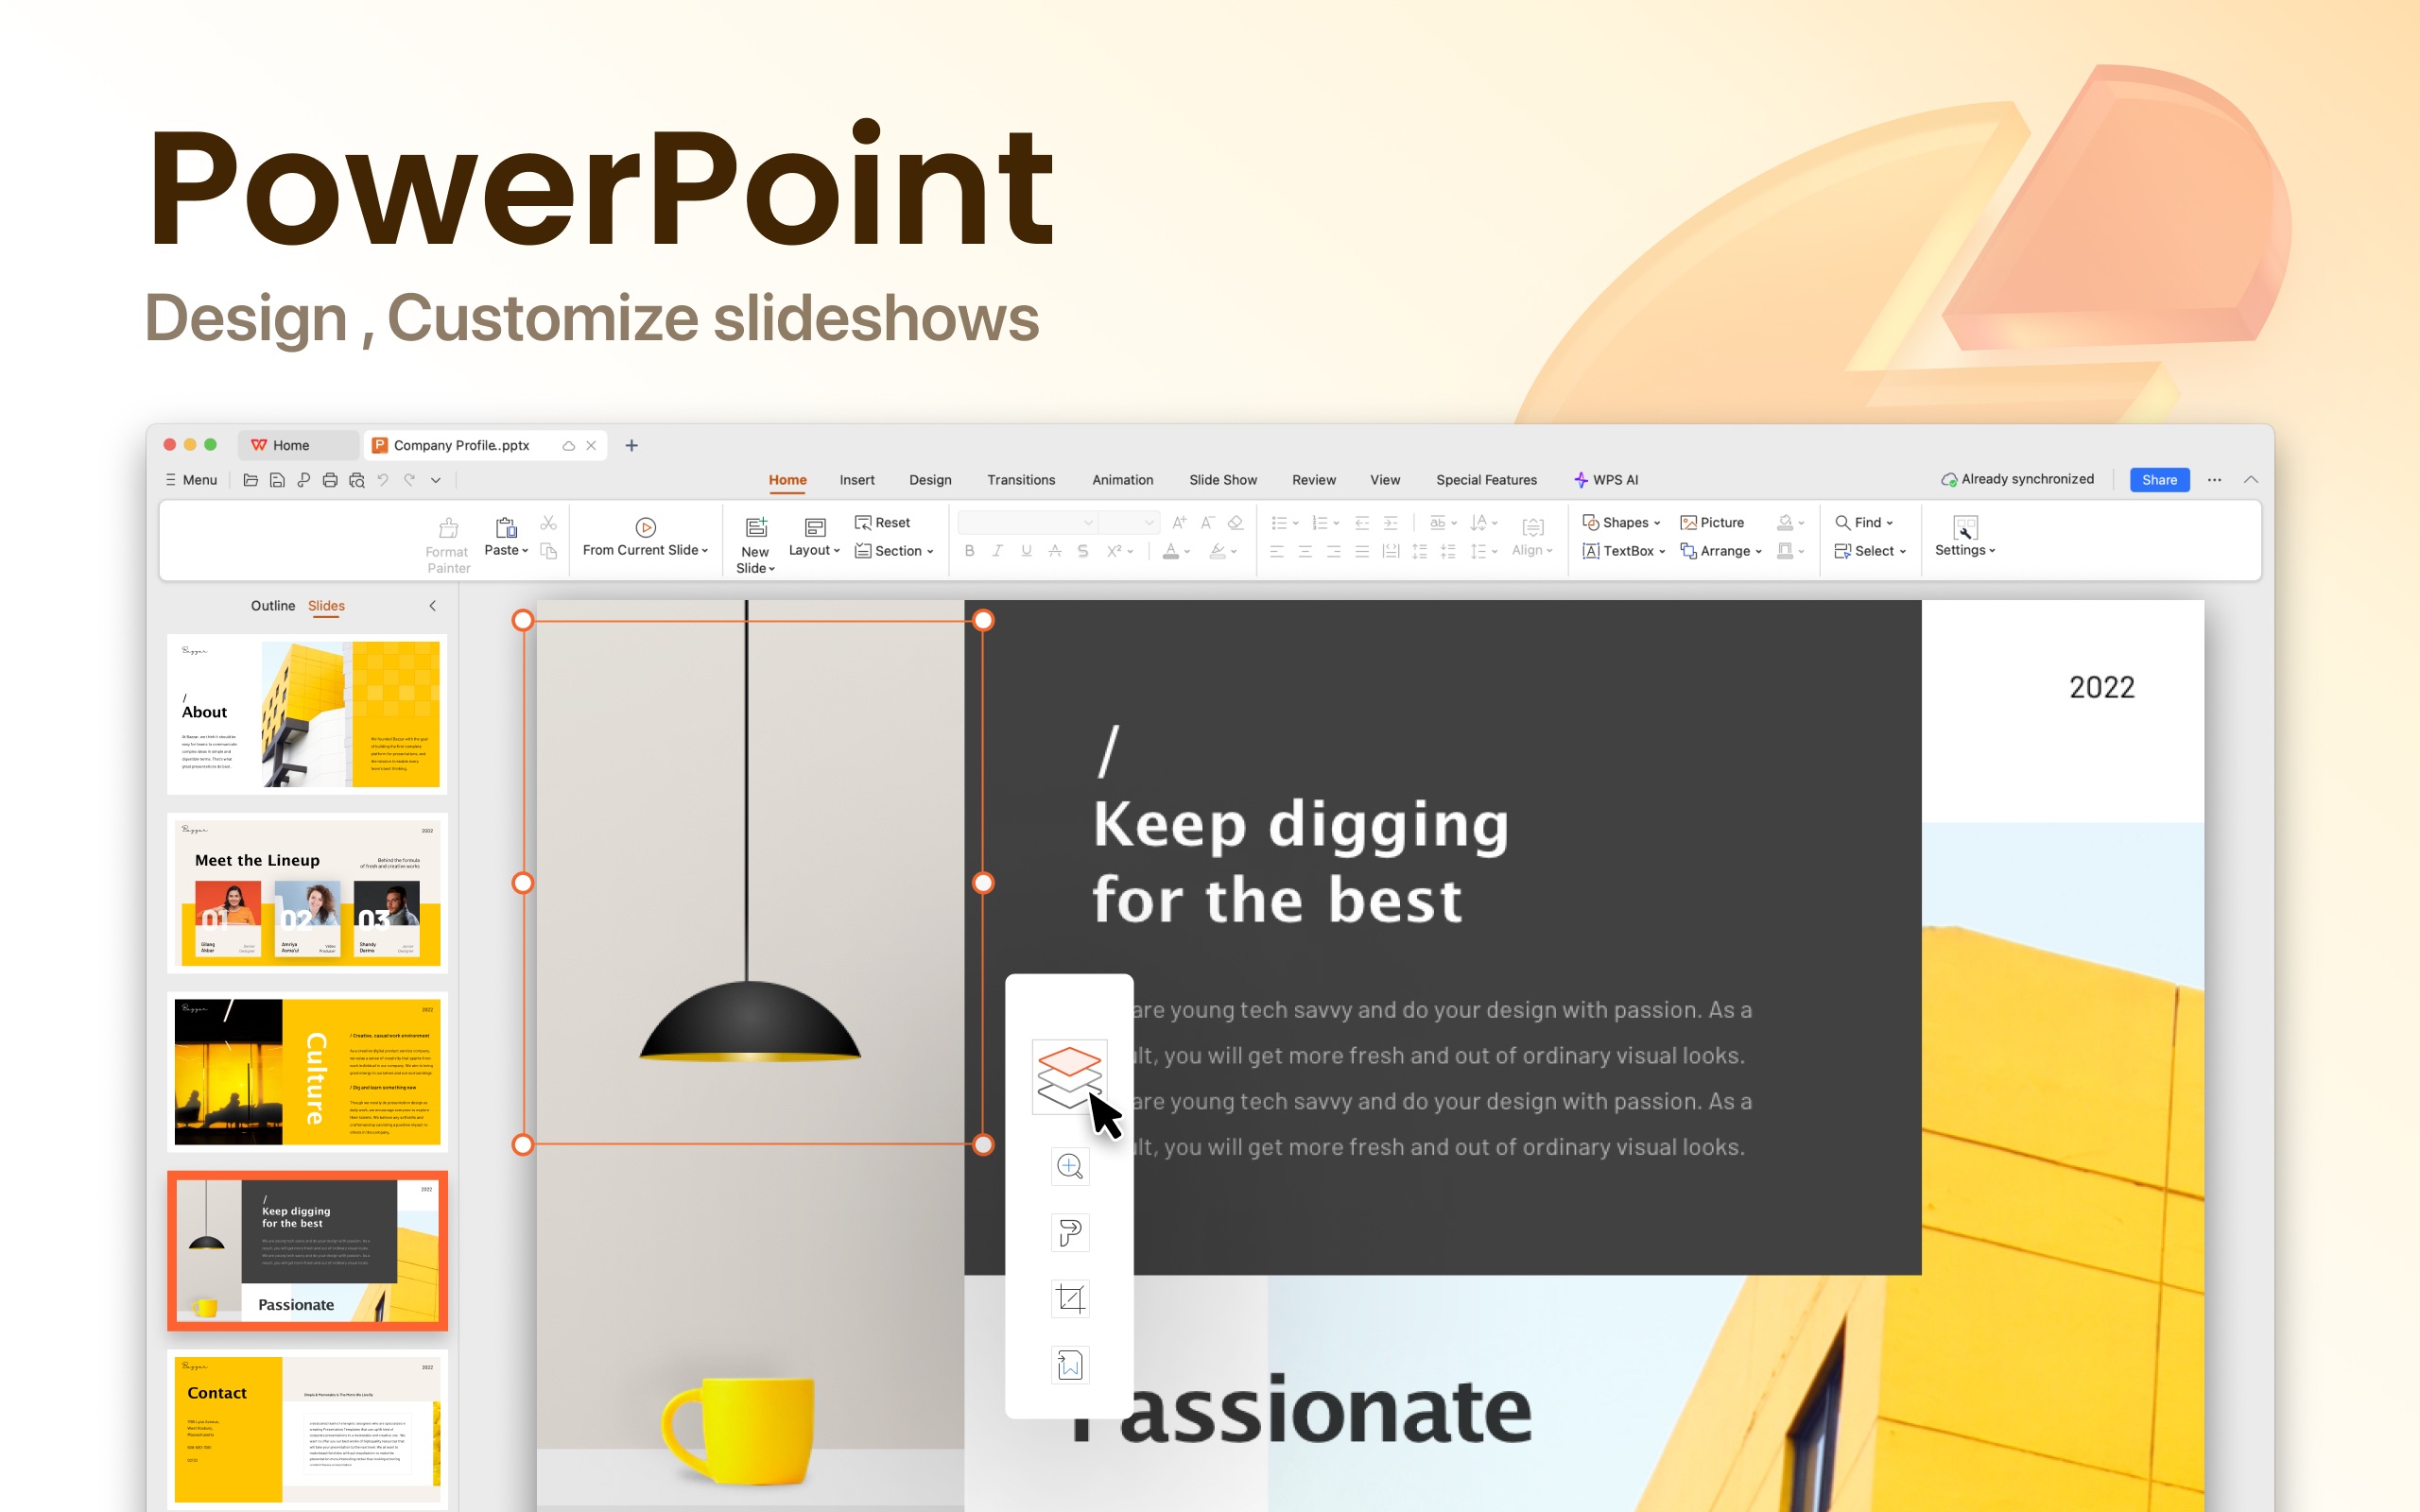Click the justify text icon

[x=1362, y=551]
